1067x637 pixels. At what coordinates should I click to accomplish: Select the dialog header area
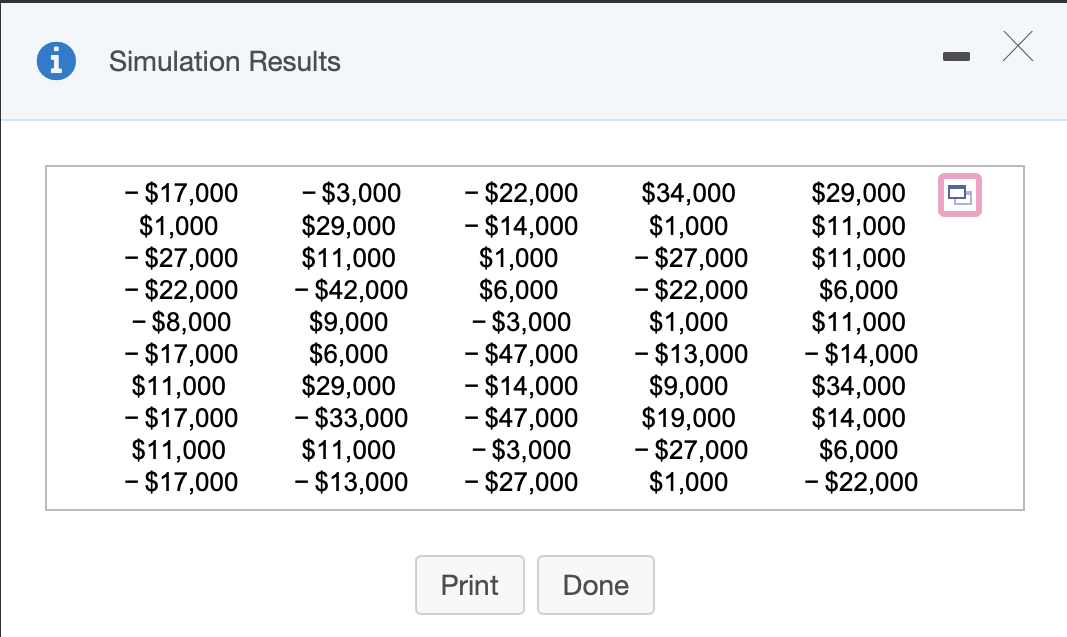coord(500,60)
